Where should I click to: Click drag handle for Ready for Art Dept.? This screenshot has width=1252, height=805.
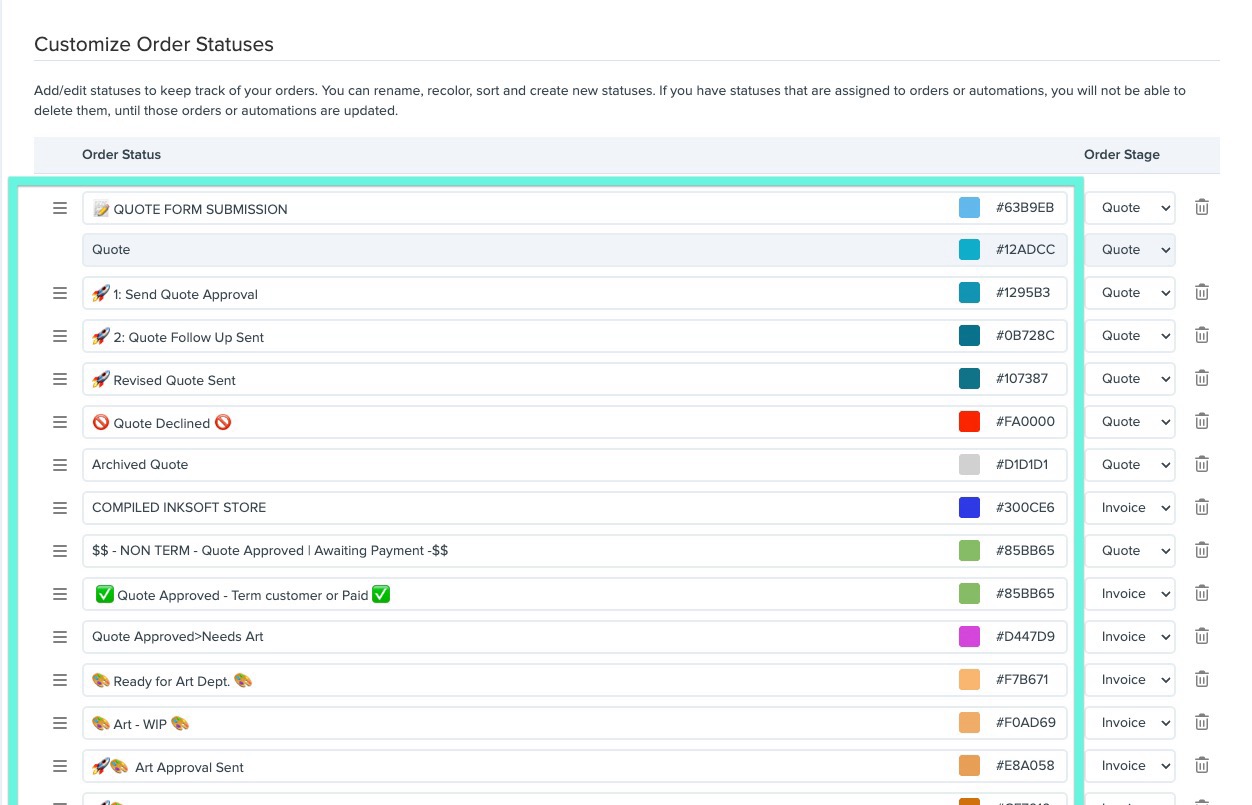(60, 680)
